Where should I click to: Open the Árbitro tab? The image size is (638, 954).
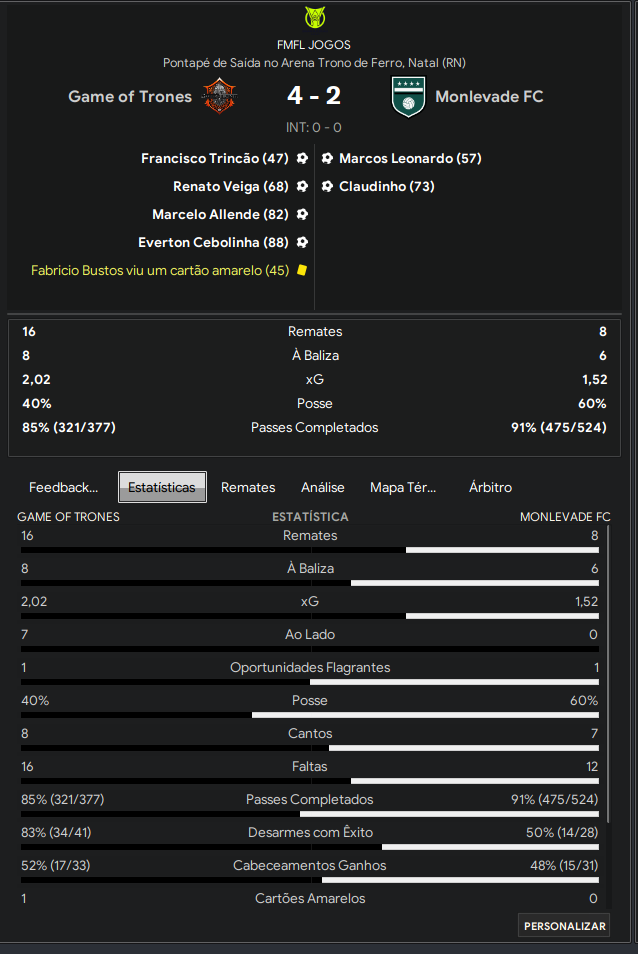(x=490, y=487)
